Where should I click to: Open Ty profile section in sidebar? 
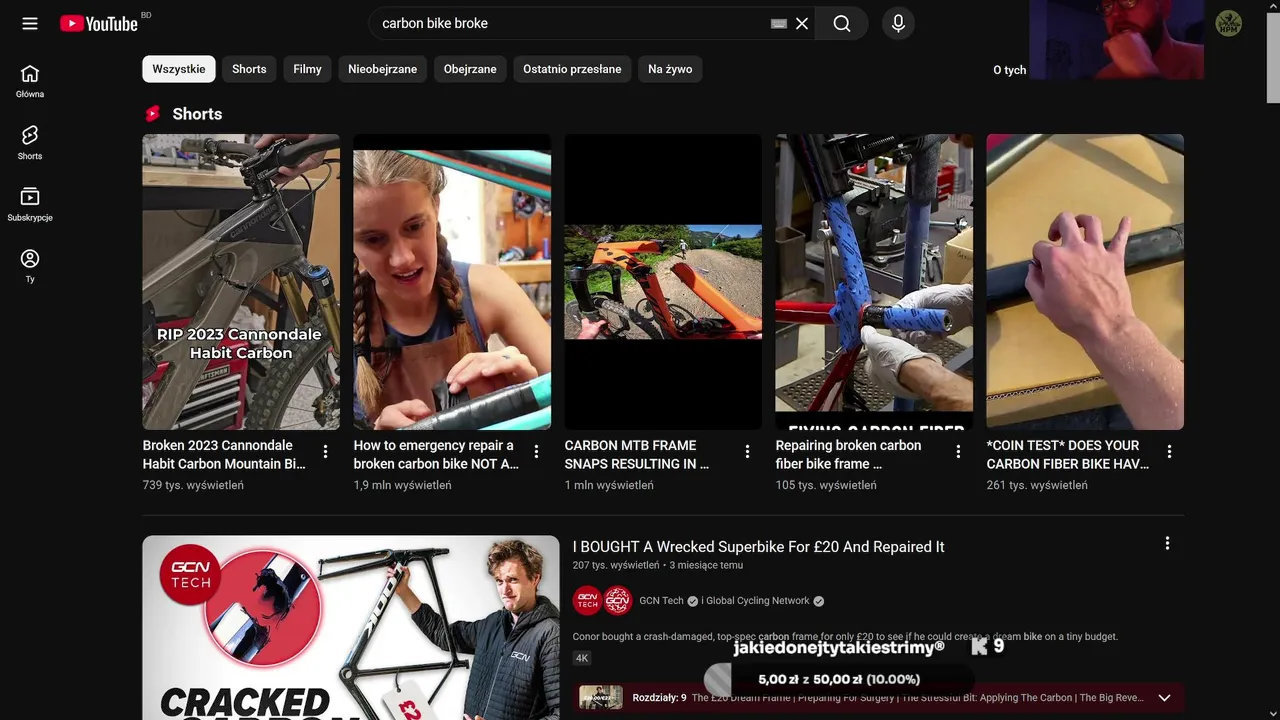point(30,266)
